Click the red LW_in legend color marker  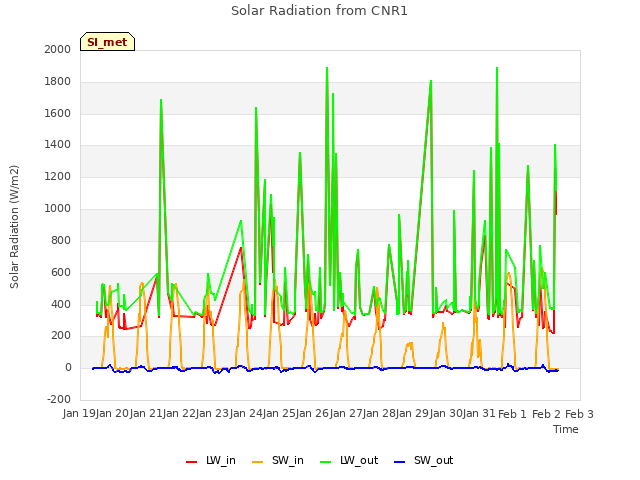[191, 462]
